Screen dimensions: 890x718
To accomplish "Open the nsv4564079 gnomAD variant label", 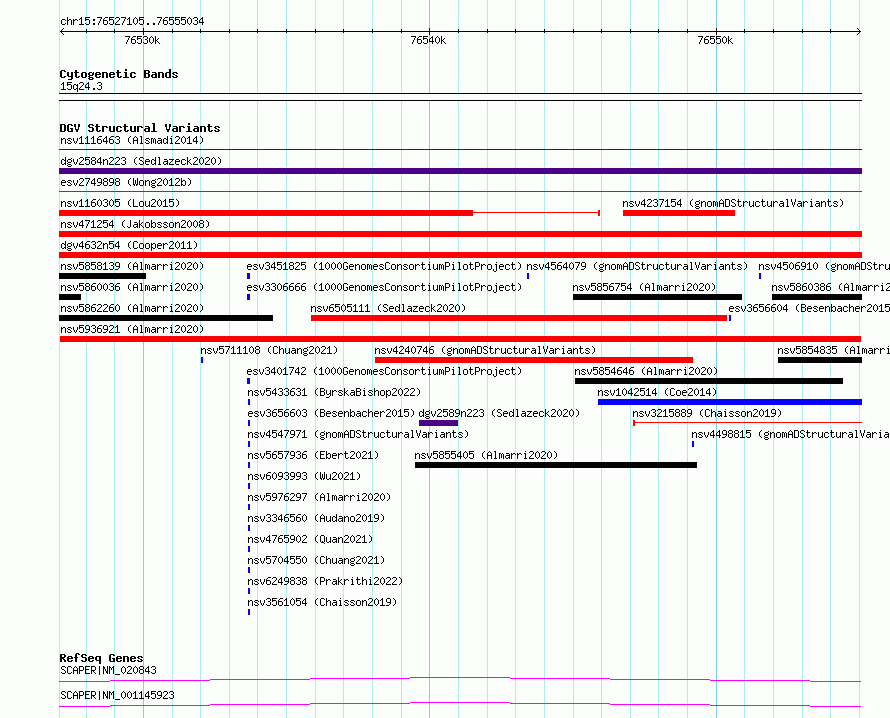I will coord(637,266).
